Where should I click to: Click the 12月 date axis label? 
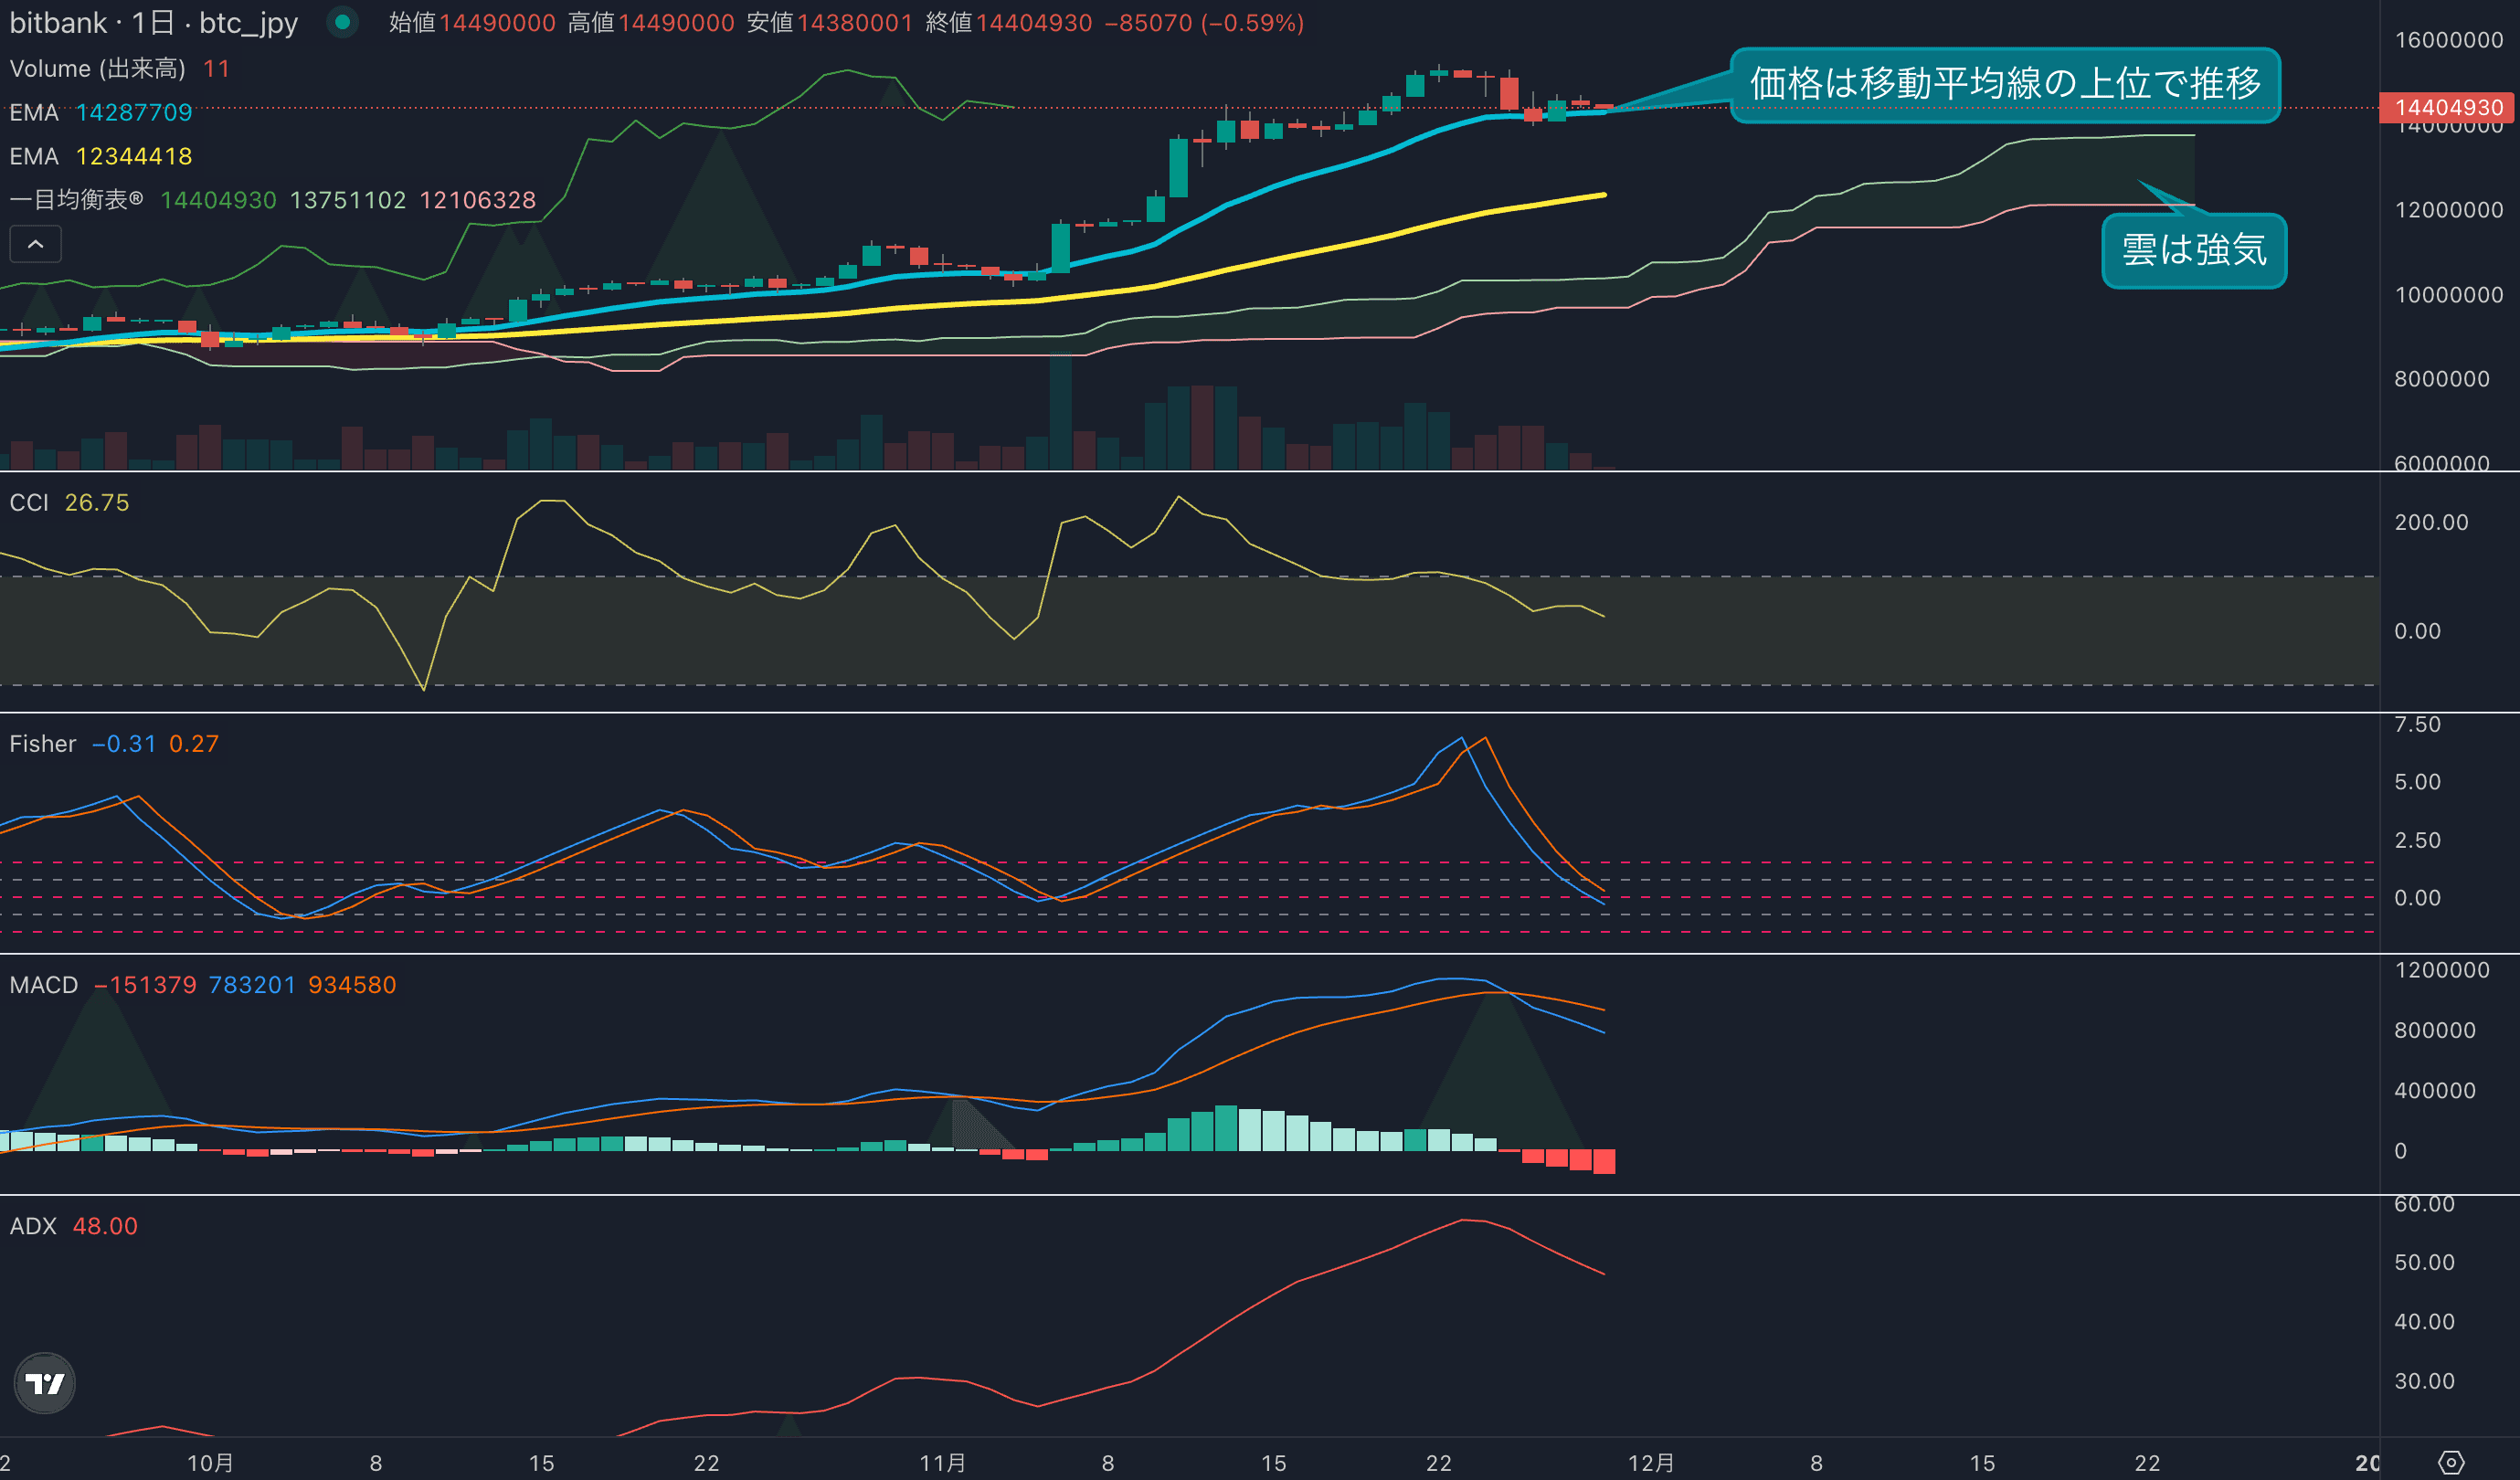coord(1650,1462)
